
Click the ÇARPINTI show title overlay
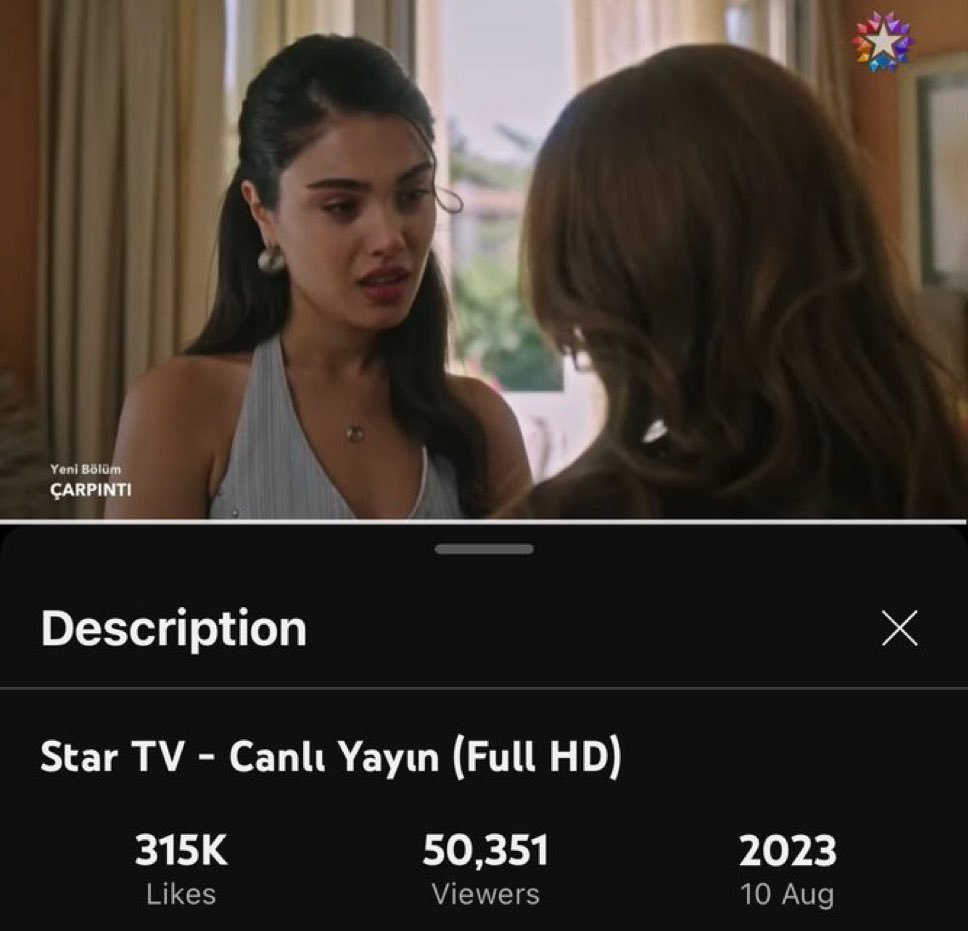pyautogui.click(x=91, y=490)
